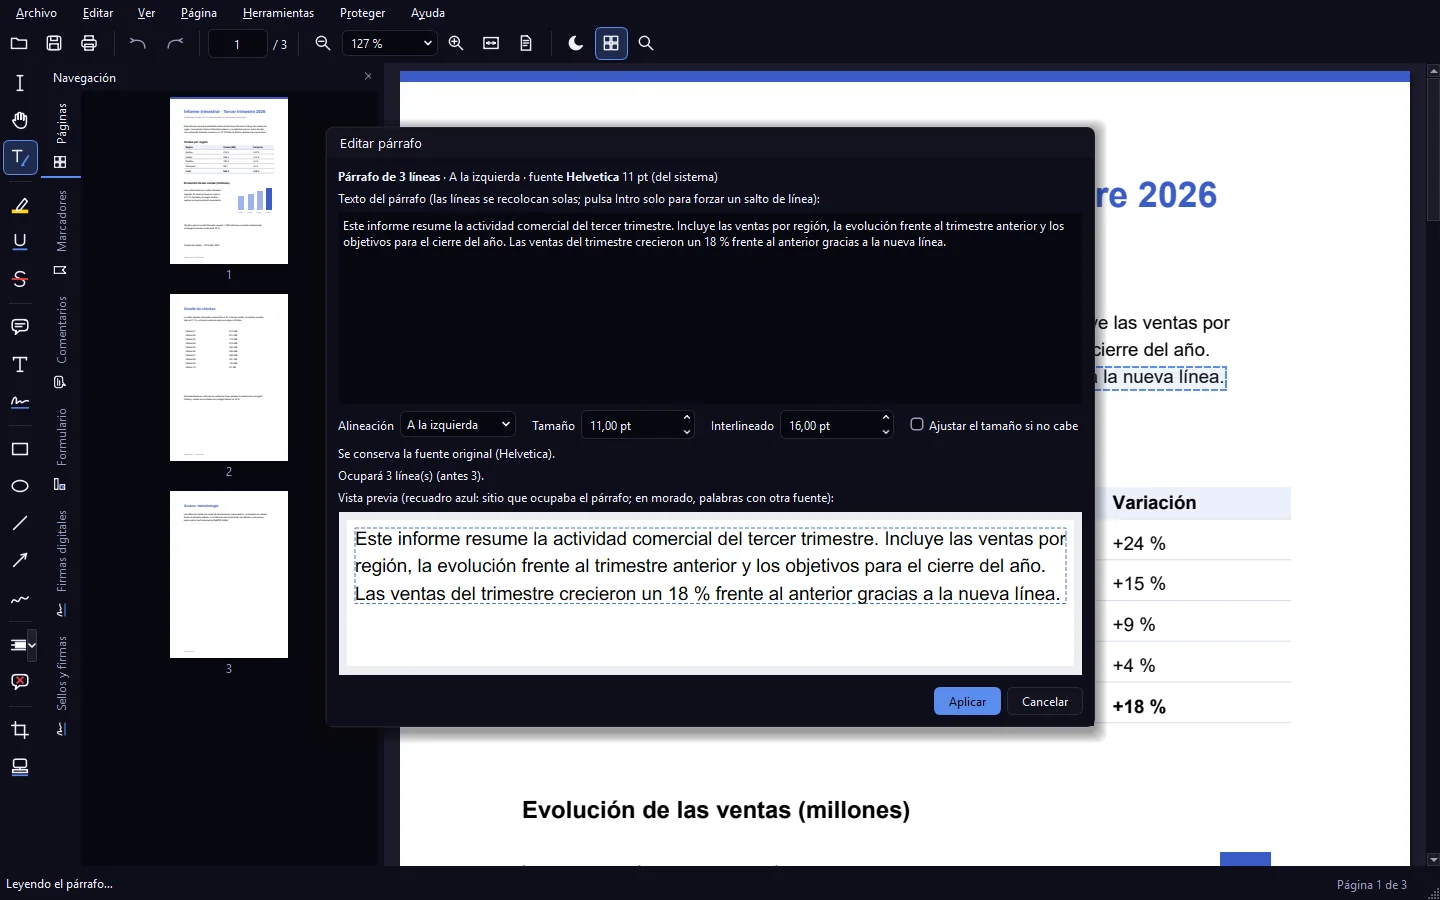
Task: Save document using the floppy disk icon
Action: click(x=54, y=43)
